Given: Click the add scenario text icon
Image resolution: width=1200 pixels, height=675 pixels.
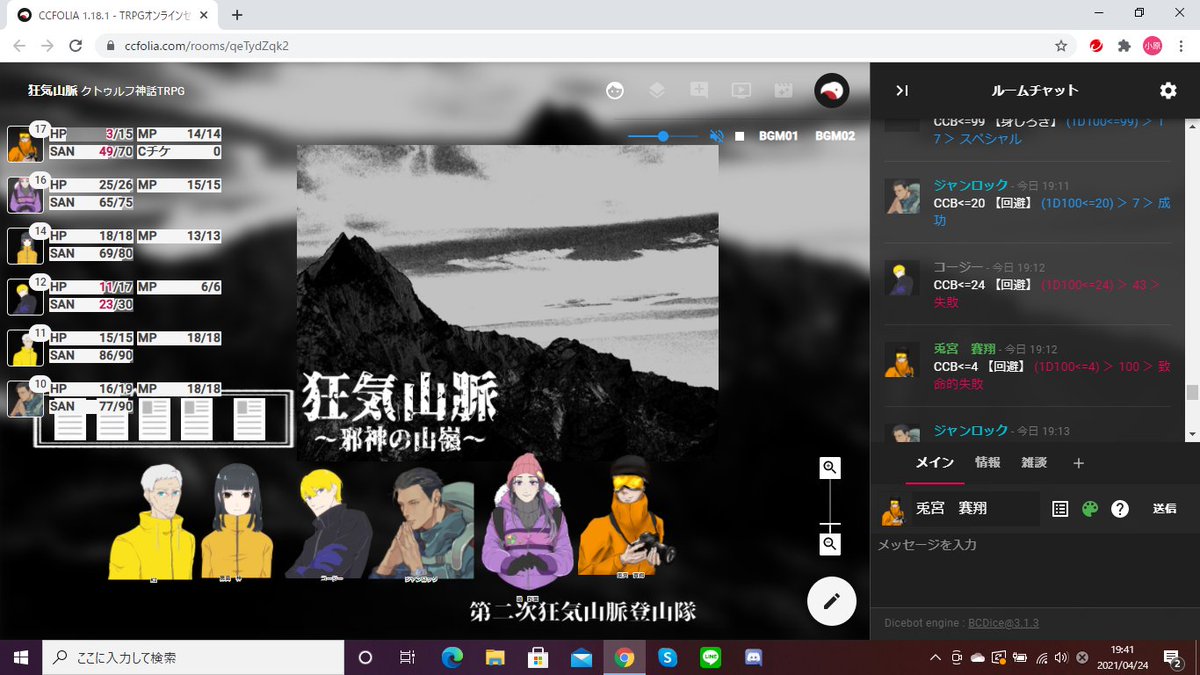Looking at the screenshot, I should (x=699, y=90).
